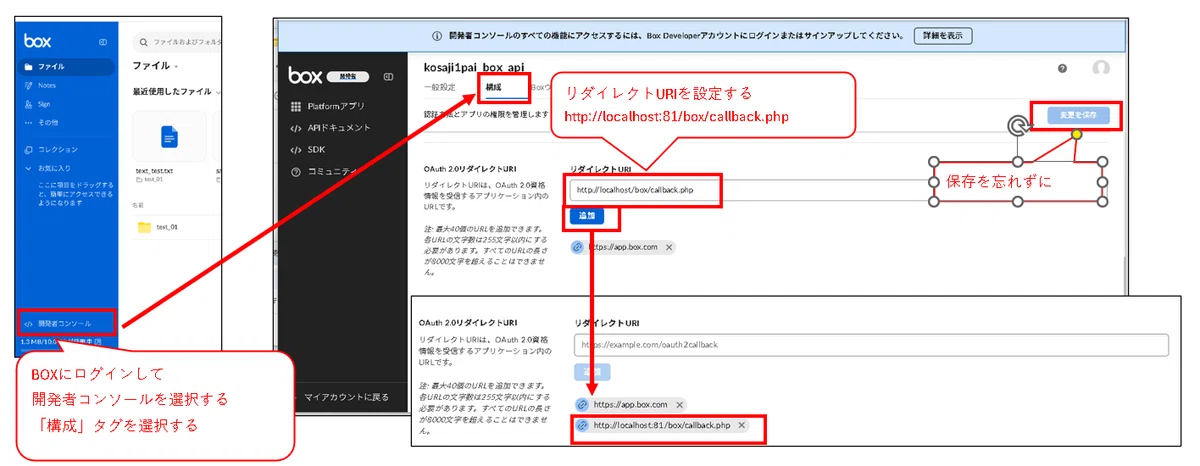This screenshot has width=1200, height=466.
Task: Click the file search field
Action: (x=176, y=42)
